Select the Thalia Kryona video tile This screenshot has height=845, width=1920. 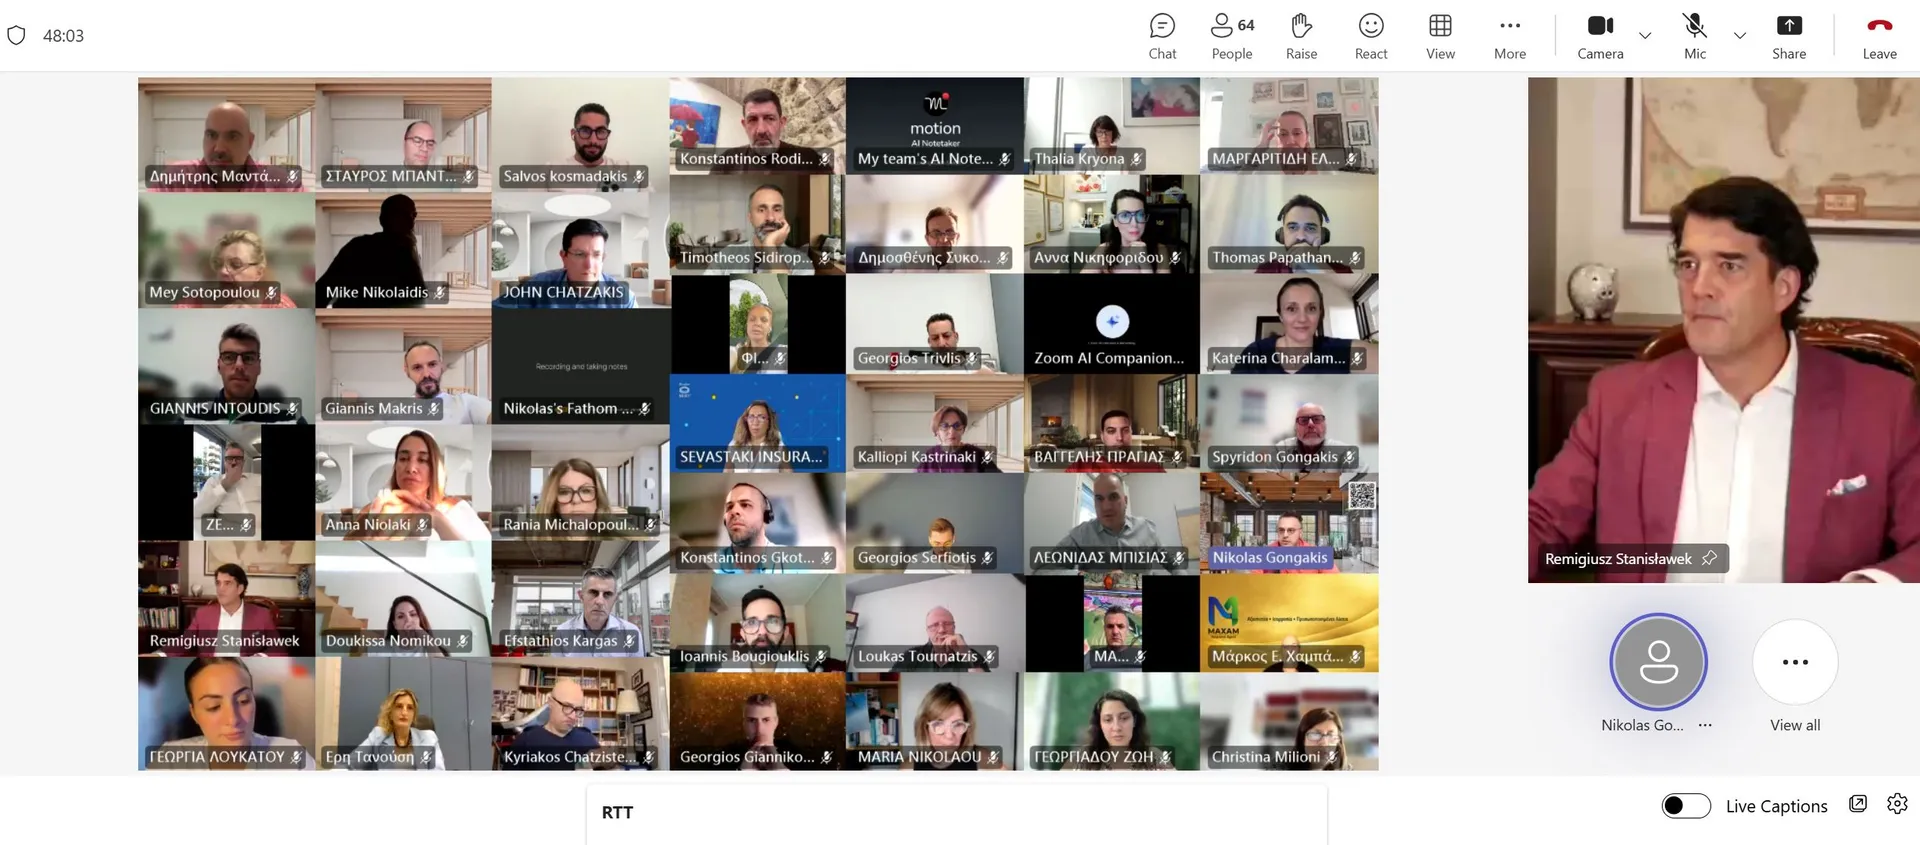tap(1112, 125)
